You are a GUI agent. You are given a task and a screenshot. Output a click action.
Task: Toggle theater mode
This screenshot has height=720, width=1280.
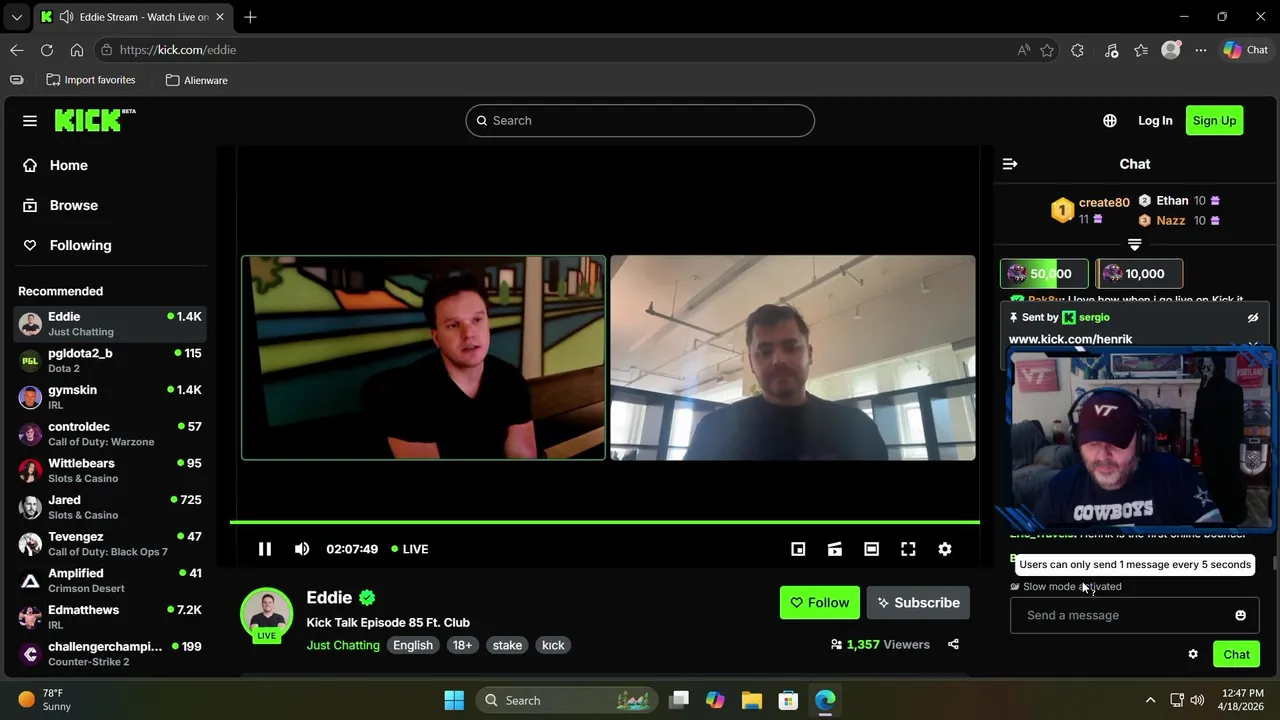(872, 549)
